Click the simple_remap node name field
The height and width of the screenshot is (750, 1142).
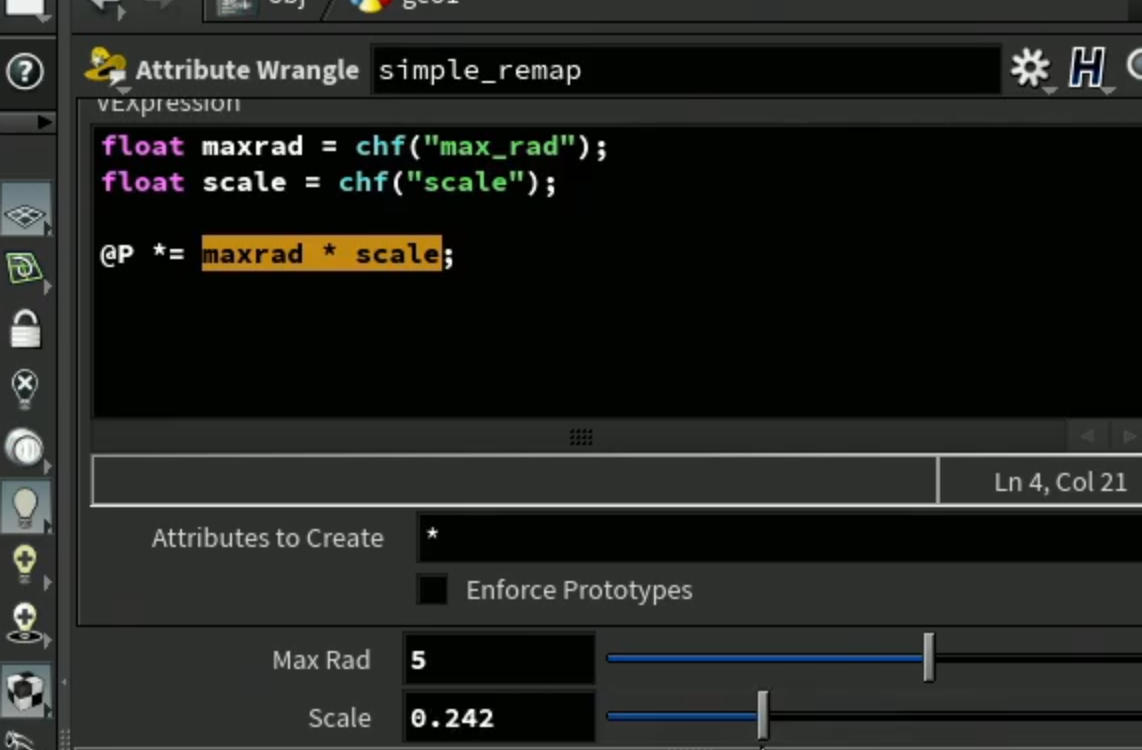[x=686, y=71]
